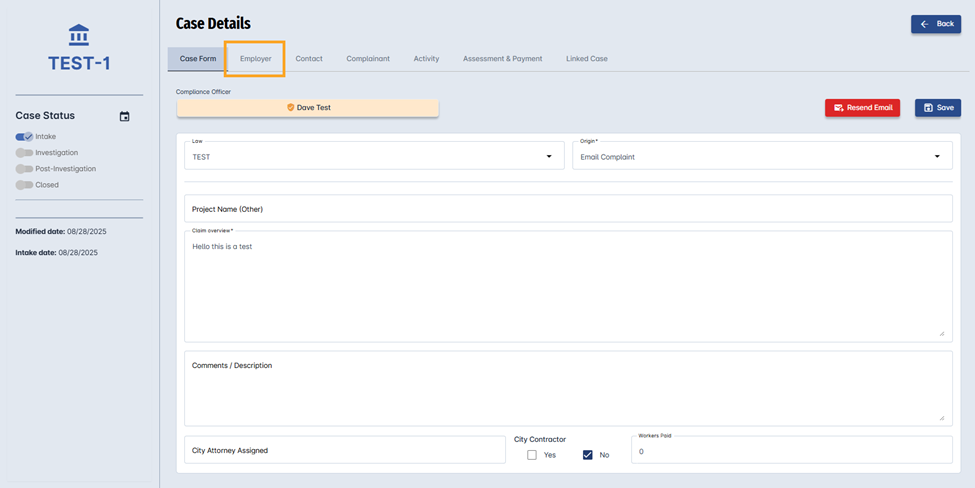The height and width of the screenshot is (488, 975).
Task: Switch the case status to Closed
Action: click(x=24, y=185)
